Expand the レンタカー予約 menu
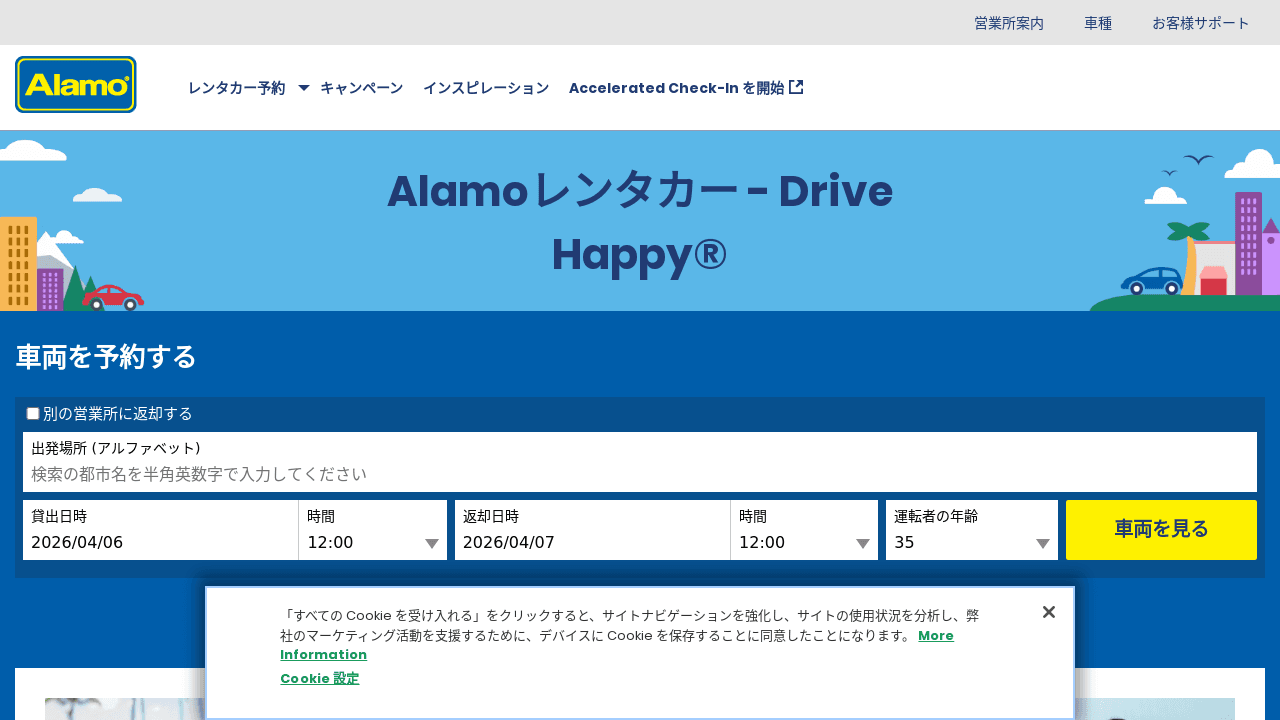 click(x=236, y=88)
